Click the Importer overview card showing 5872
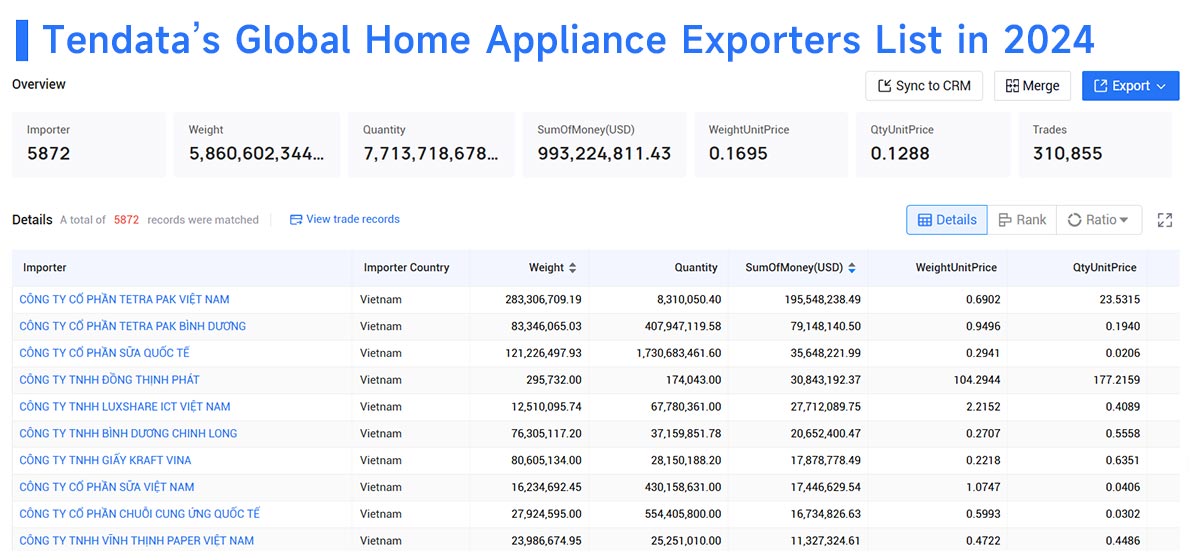Screen dimensions: 1190x560 88,144
